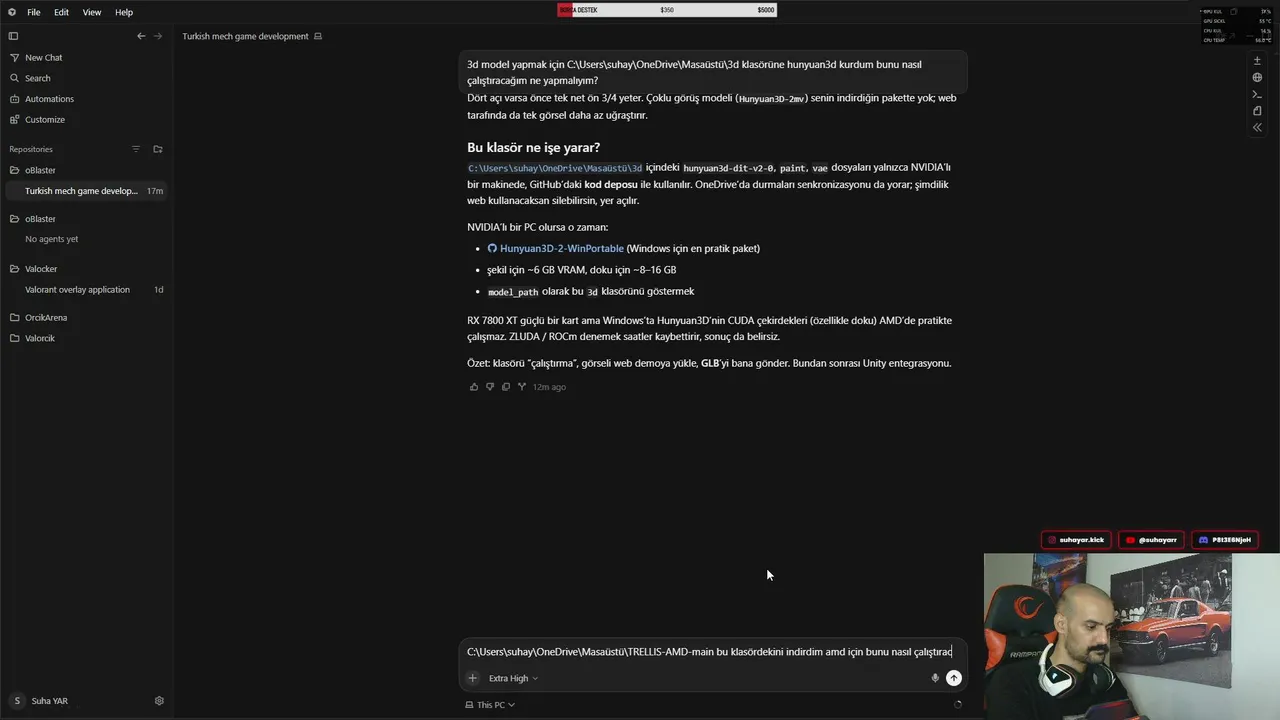Click the C:\Users\suhay\OneDrive\Masaüstü\3d path code

coord(555,168)
